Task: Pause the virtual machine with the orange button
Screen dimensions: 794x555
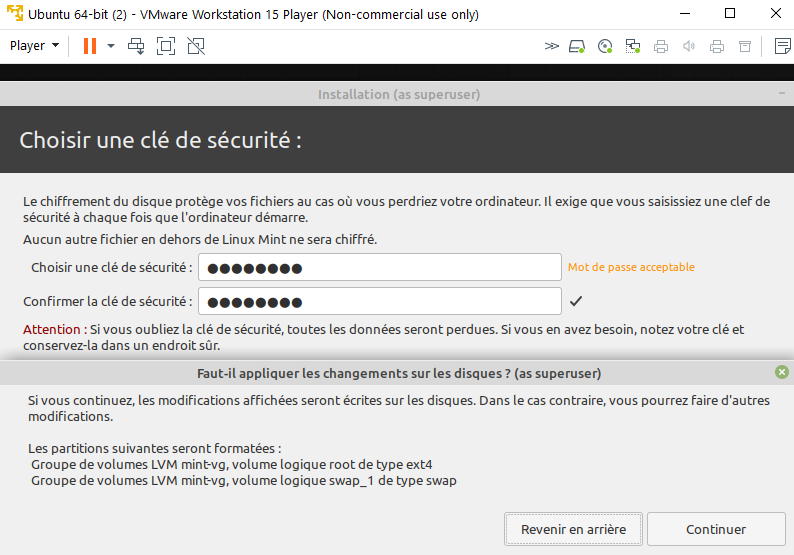Action: tap(90, 46)
